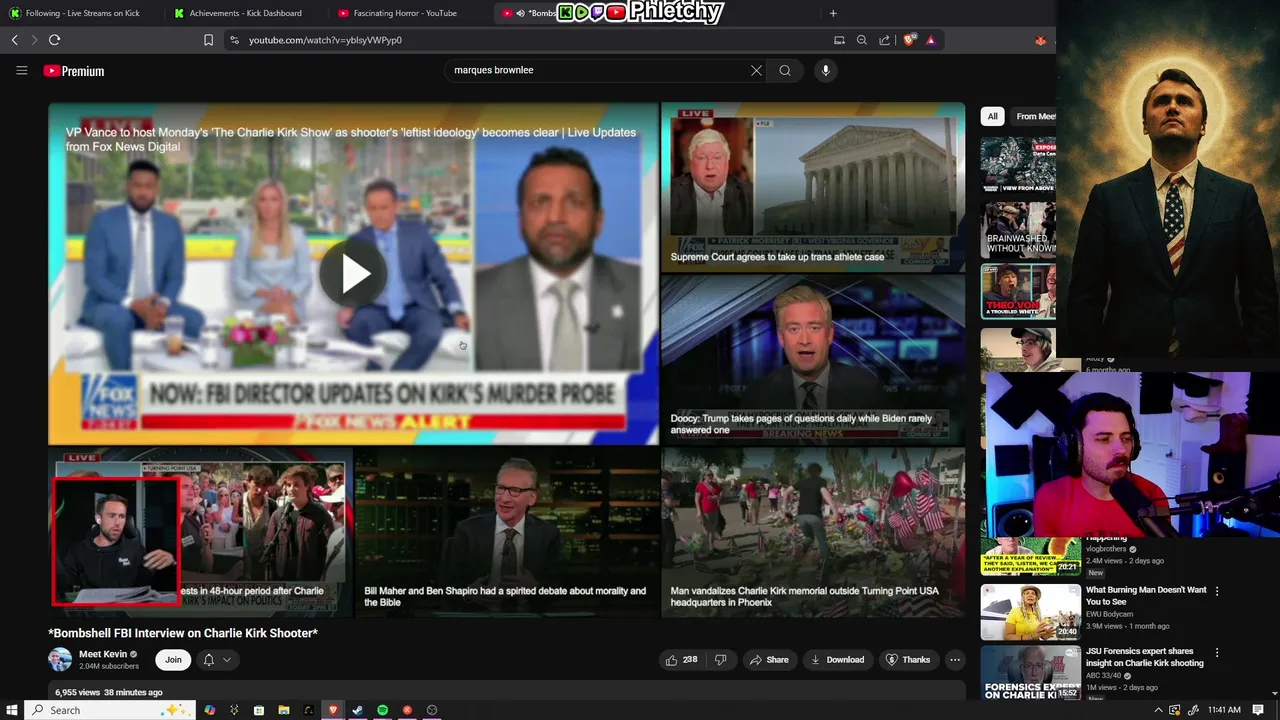Screen dimensions: 1280x720
Task: Open File Explorer from the taskbar
Action: click(284, 710)
